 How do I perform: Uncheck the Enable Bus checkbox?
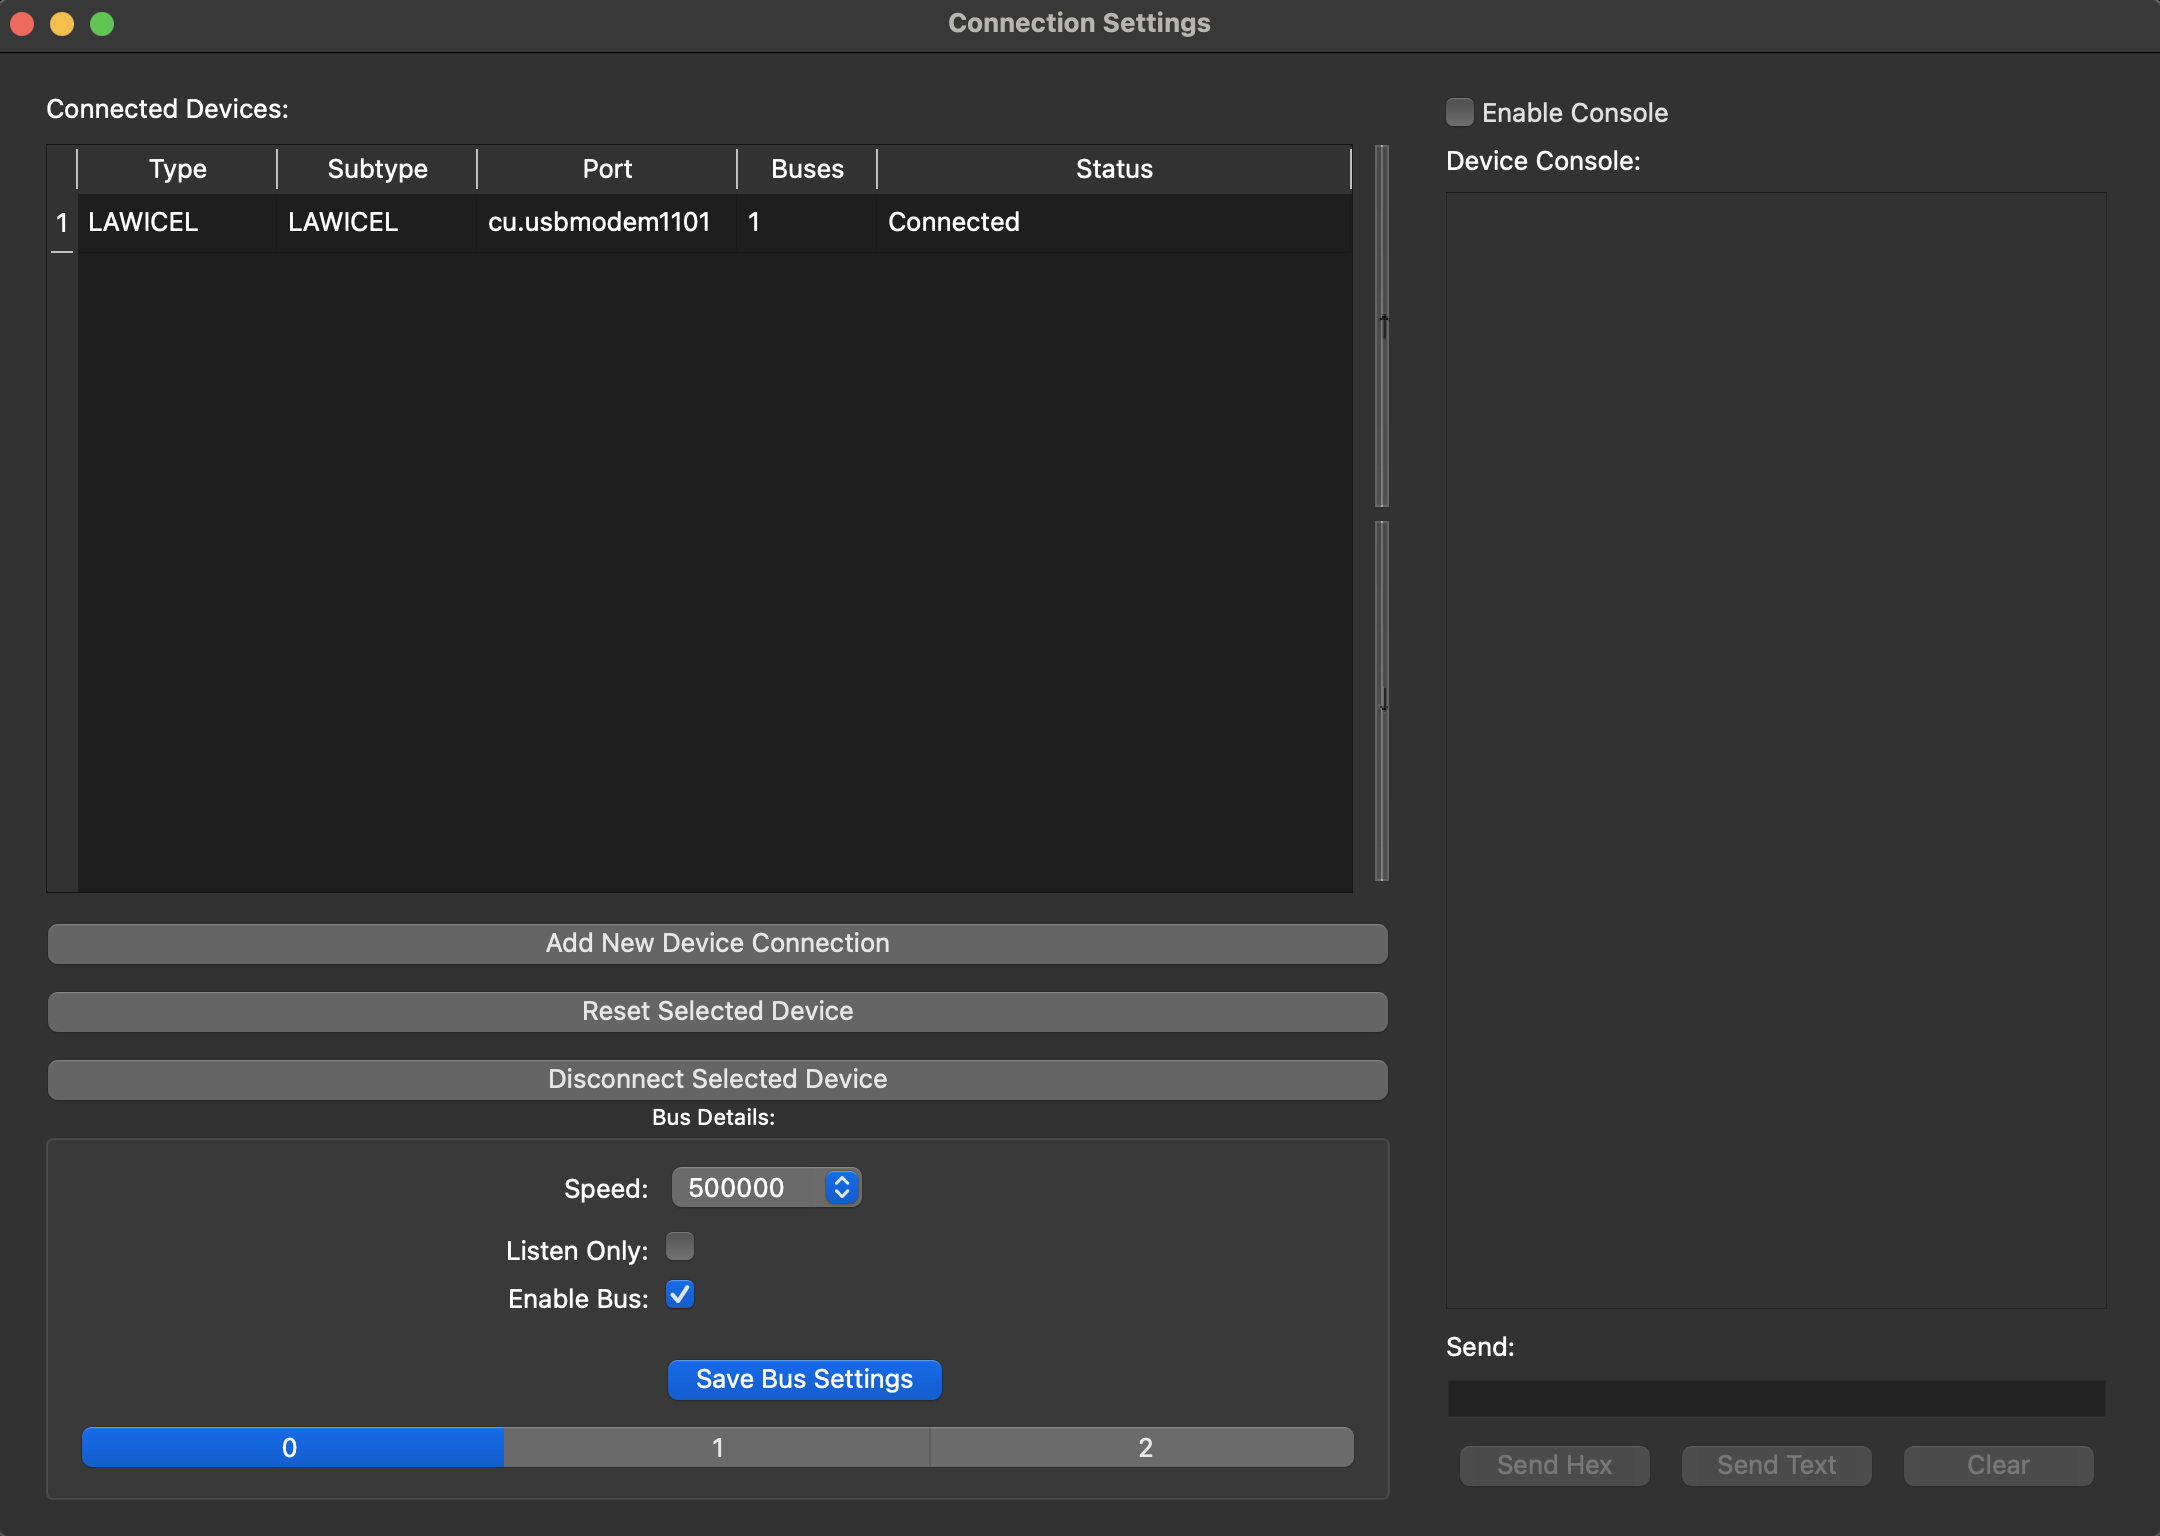pos(680,1295)
